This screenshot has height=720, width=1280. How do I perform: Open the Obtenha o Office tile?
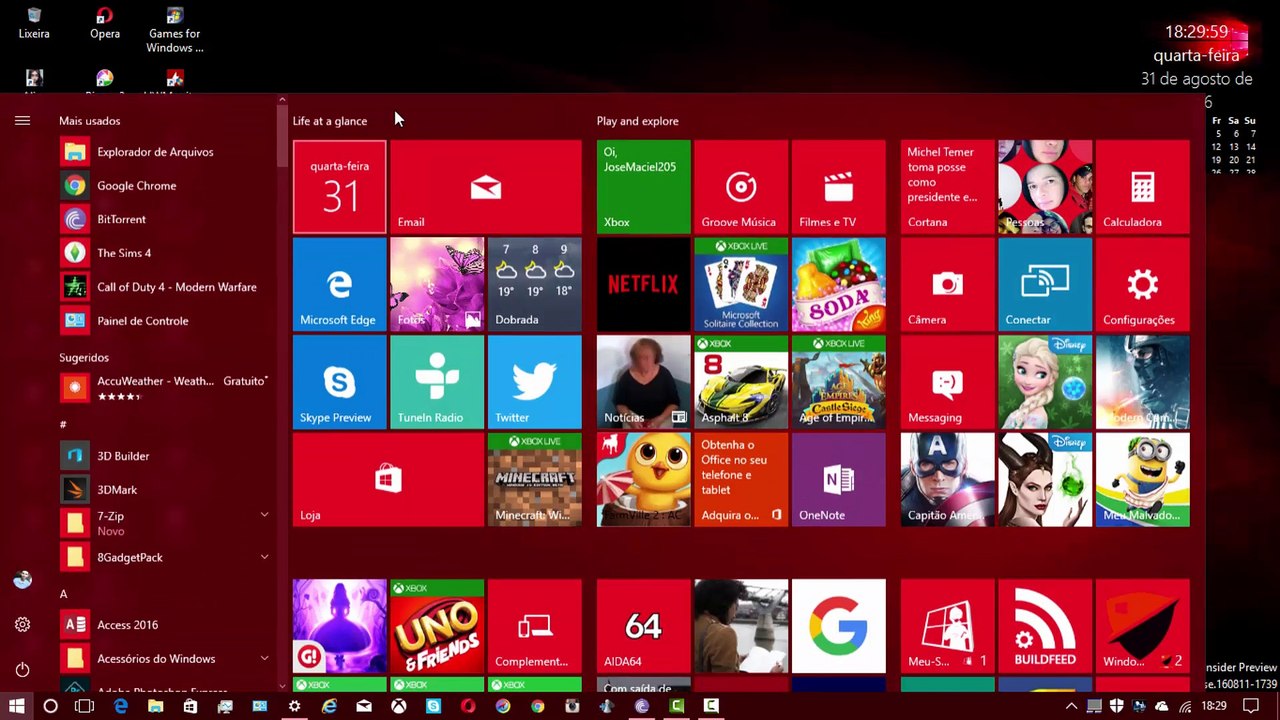pos(741,480)
